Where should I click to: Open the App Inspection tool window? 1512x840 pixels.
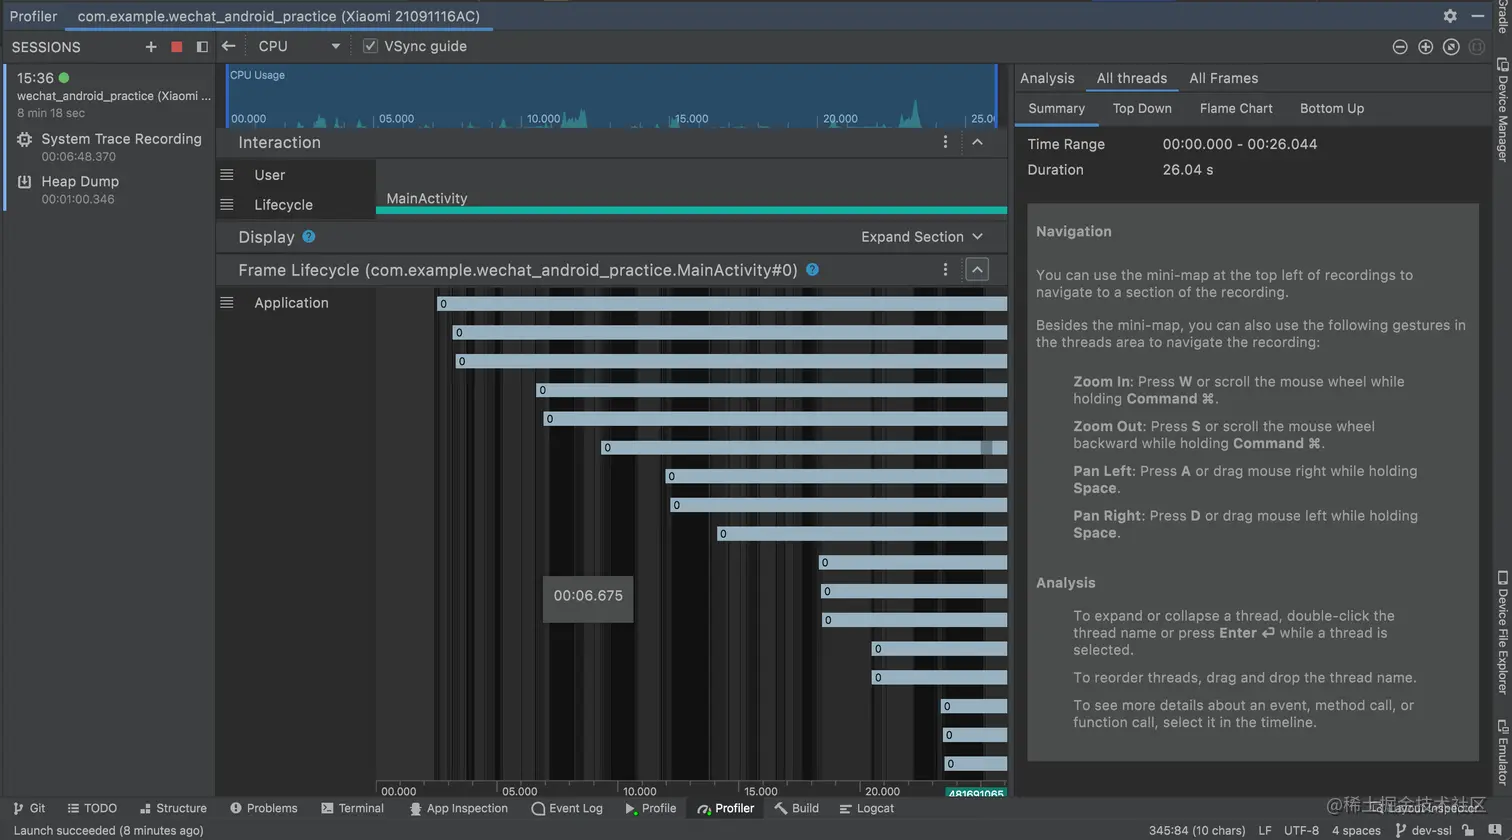point(458,808)
